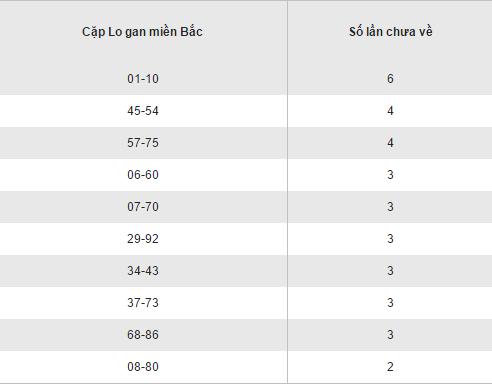Select the 01-10 pair cell
492x384 pixels.
tap(143, 79)
